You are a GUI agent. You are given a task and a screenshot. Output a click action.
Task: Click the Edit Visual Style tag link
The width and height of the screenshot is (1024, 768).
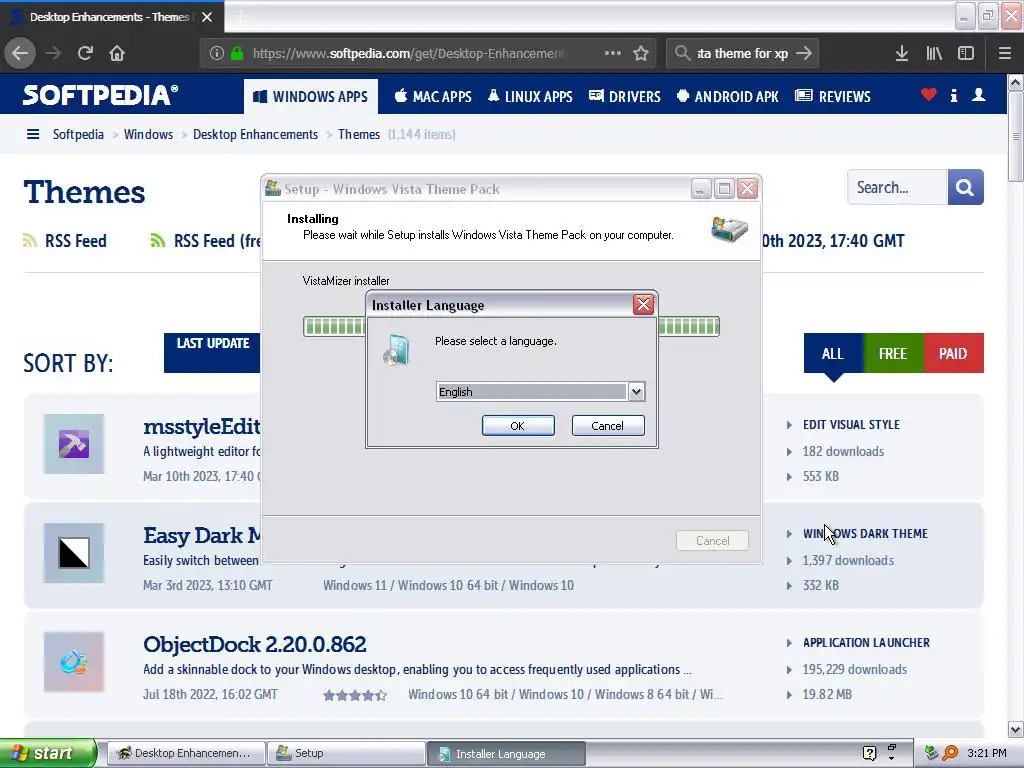pos(852,424)
